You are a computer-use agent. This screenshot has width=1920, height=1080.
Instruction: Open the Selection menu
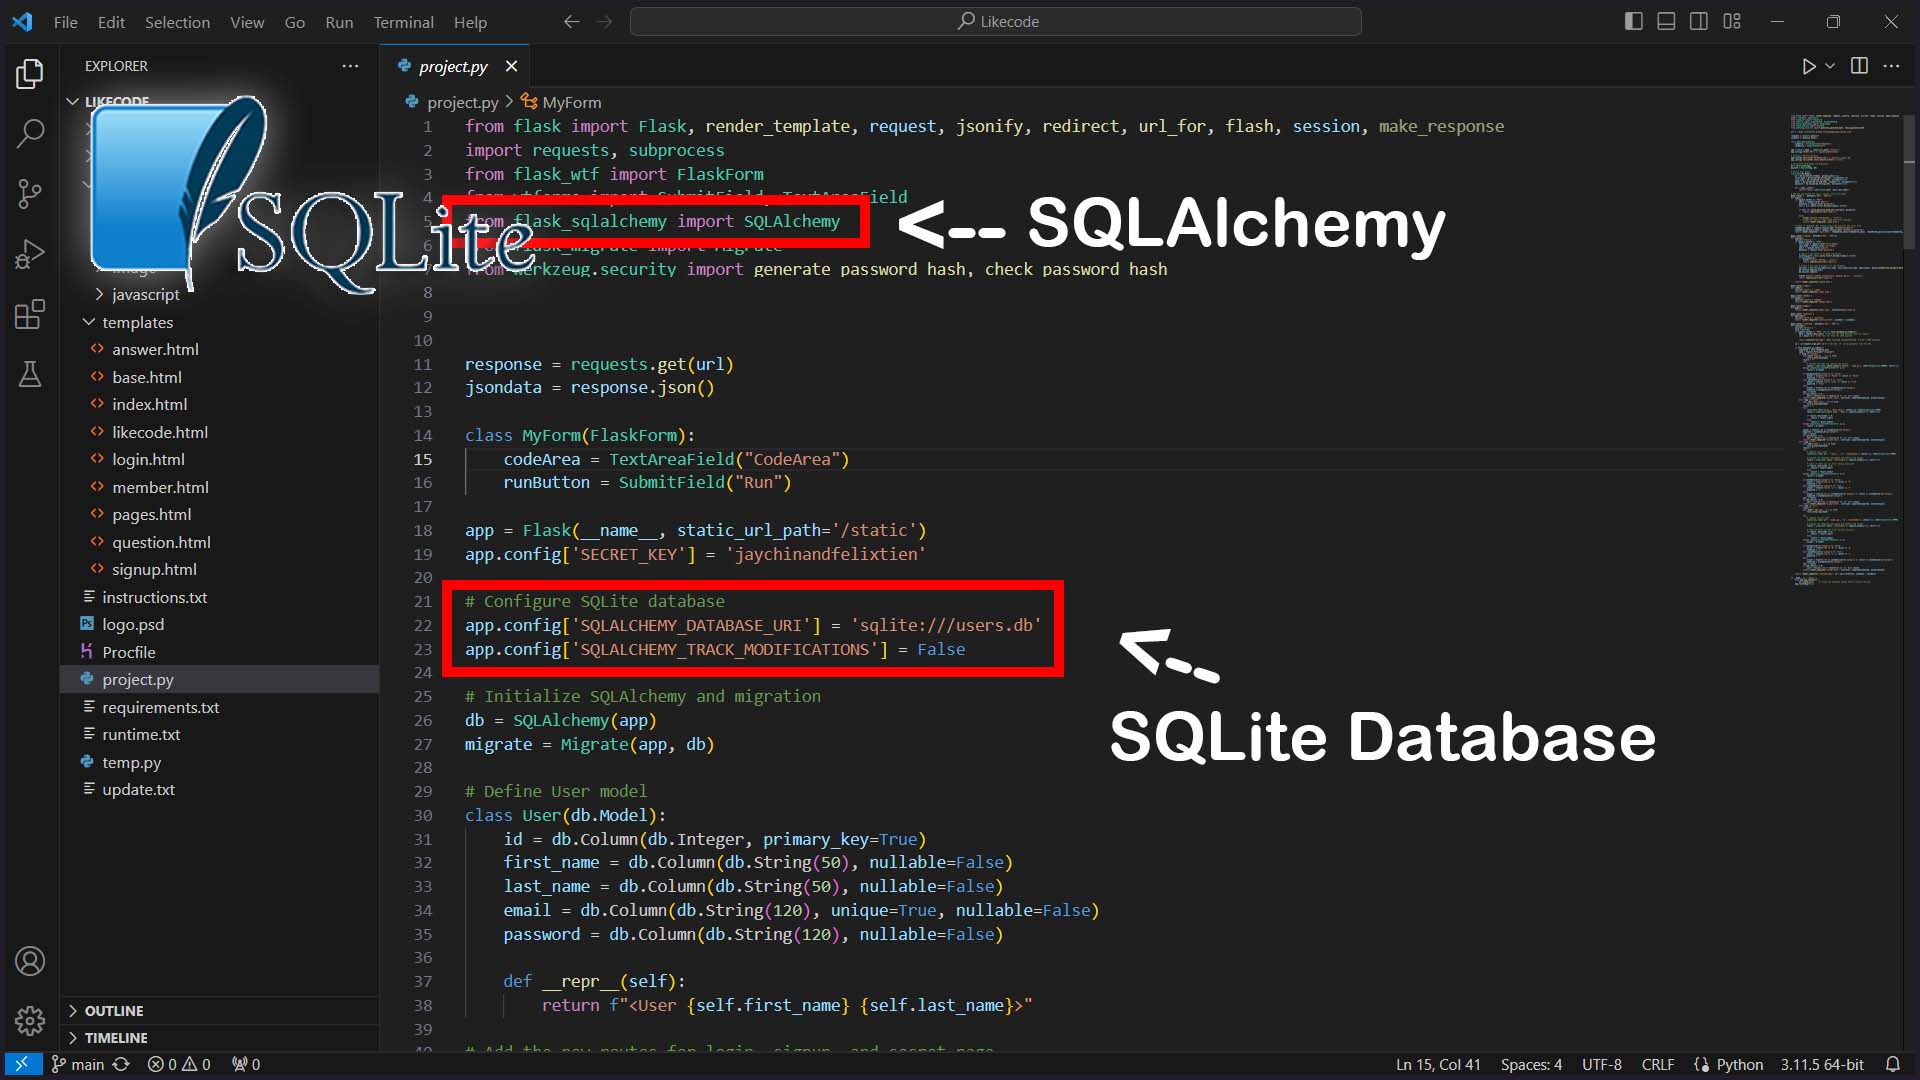177,22
